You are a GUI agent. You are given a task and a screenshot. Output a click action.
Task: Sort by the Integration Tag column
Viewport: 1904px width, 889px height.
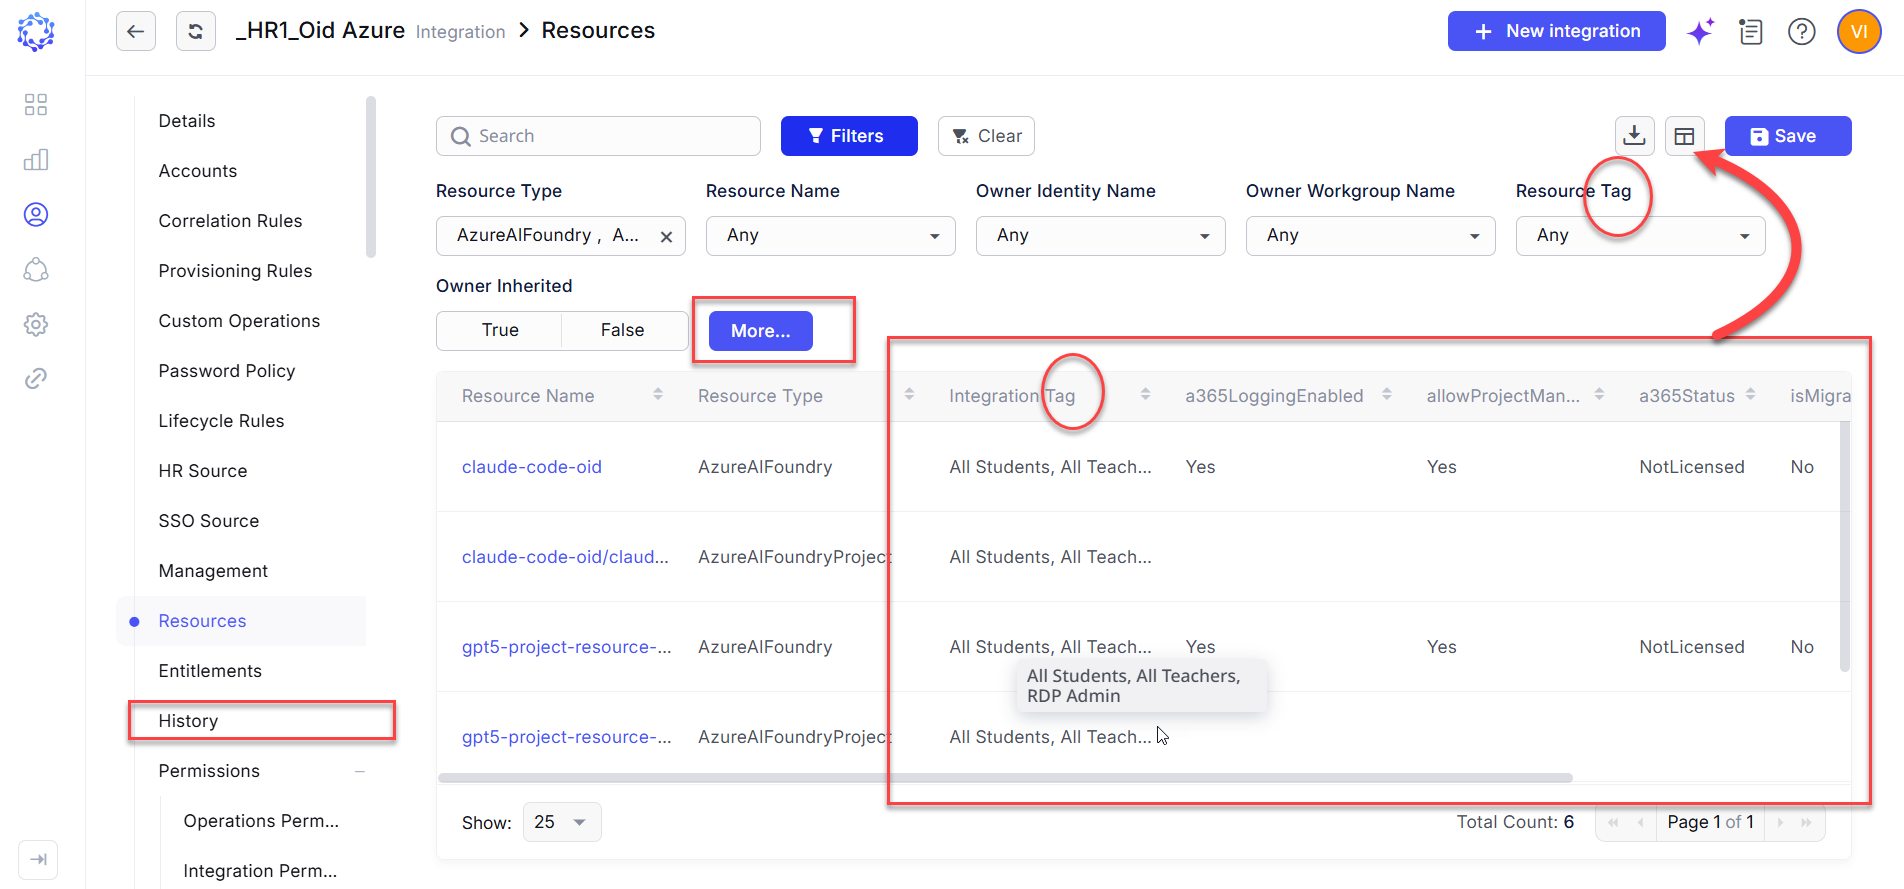tap(1145, 395)
